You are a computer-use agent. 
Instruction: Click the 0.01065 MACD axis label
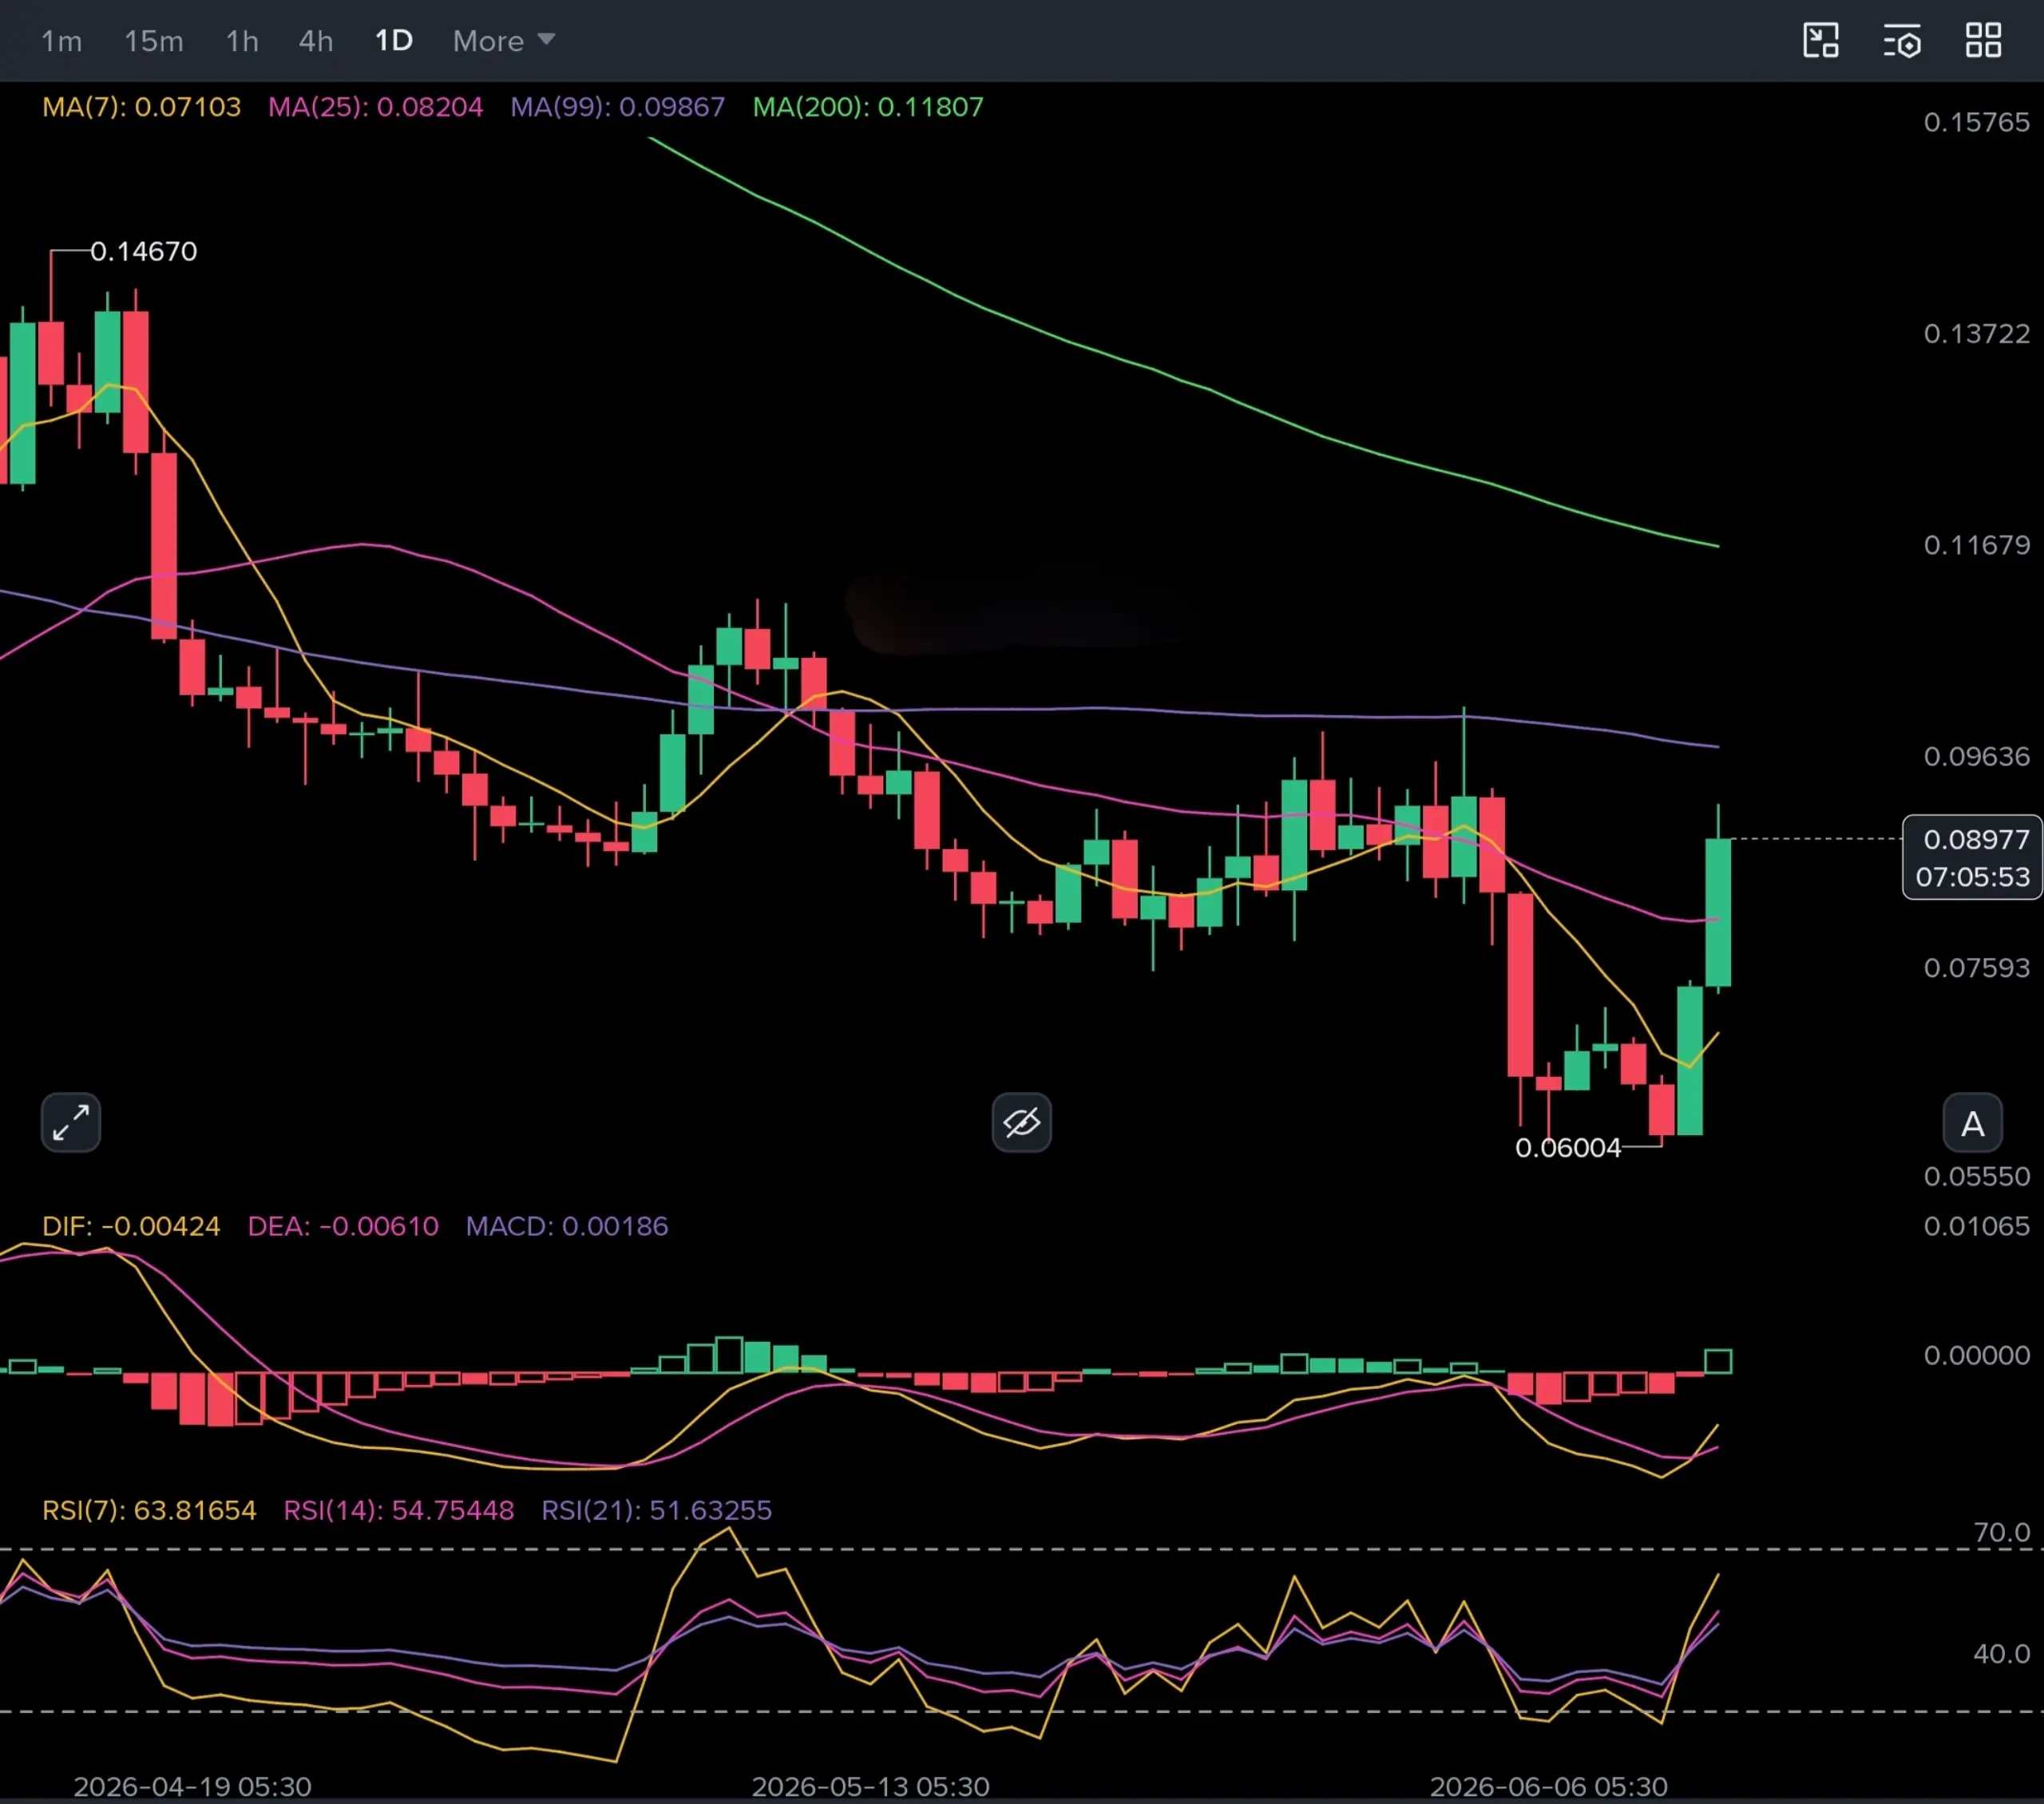[1976, 1226]
